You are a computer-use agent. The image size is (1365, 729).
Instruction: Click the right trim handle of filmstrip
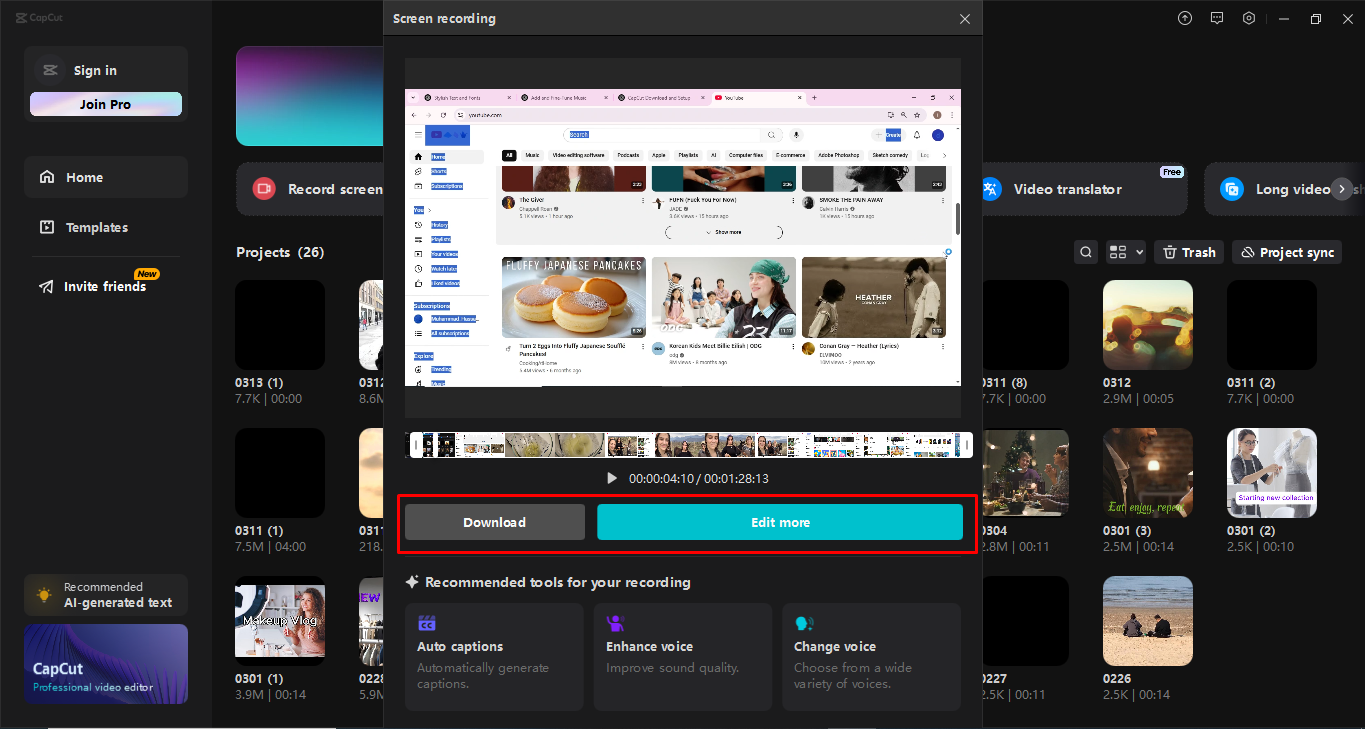point(967,445)
